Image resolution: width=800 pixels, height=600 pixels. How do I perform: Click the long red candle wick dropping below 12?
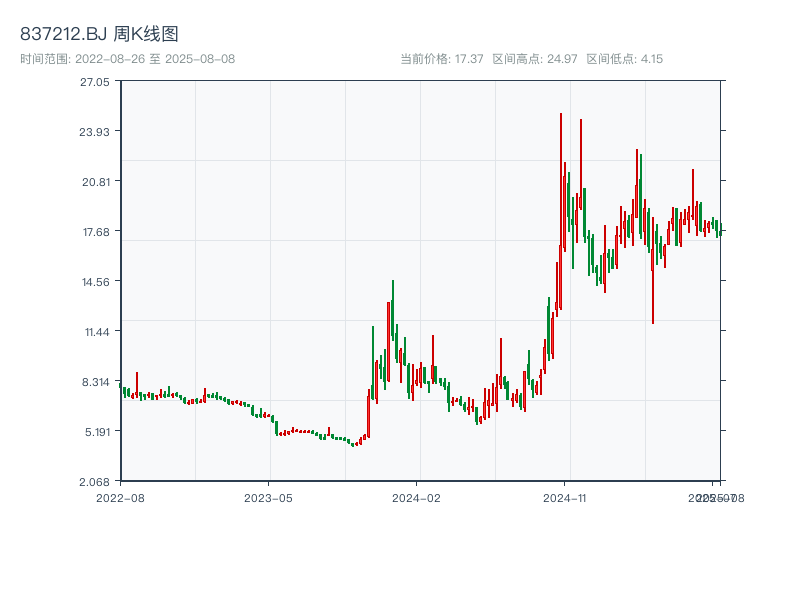click(653, 270)
